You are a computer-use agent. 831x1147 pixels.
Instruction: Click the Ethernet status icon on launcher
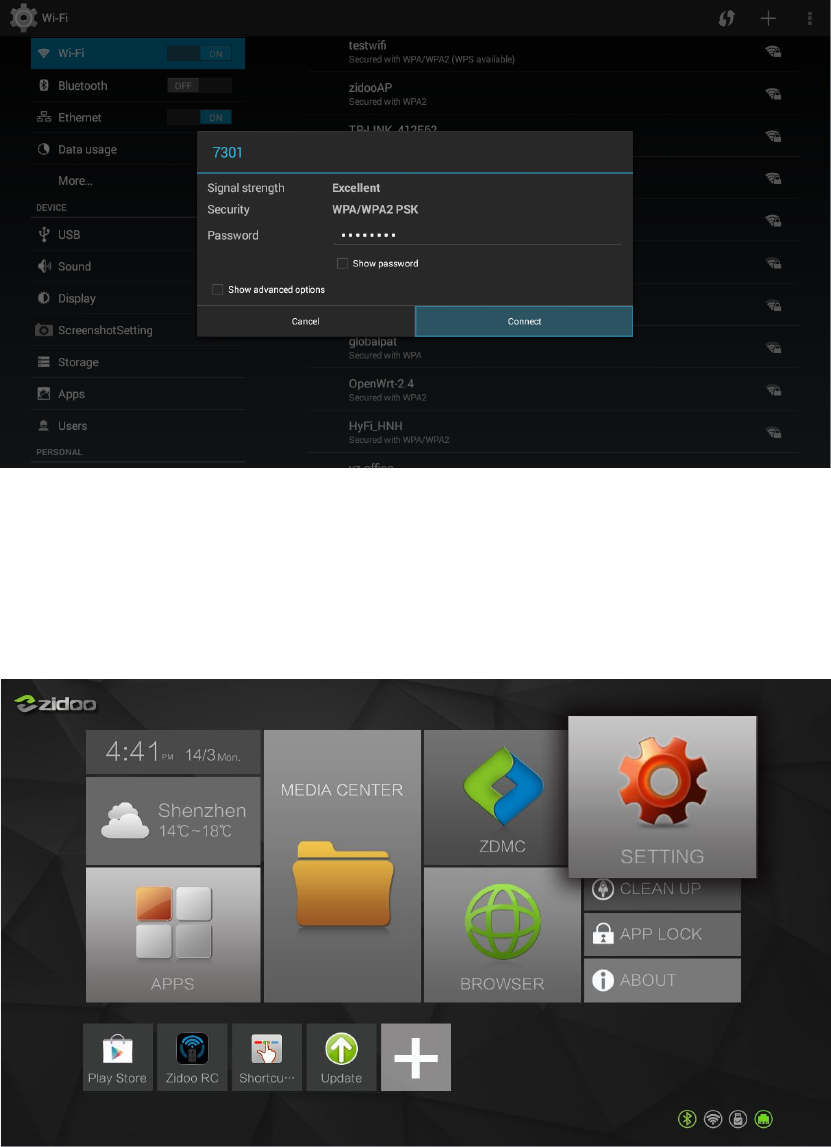(x=764, y=1118)
